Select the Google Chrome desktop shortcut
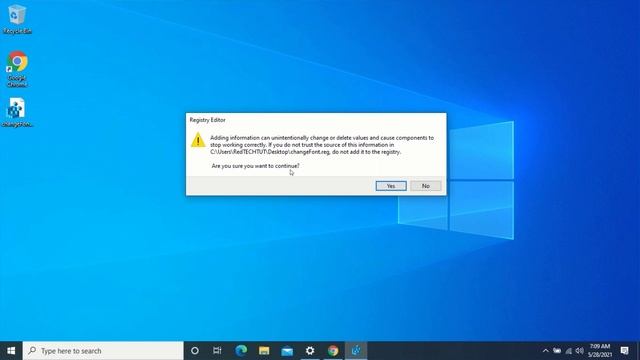This screenshot has height=360, width=640. [17, 69]
